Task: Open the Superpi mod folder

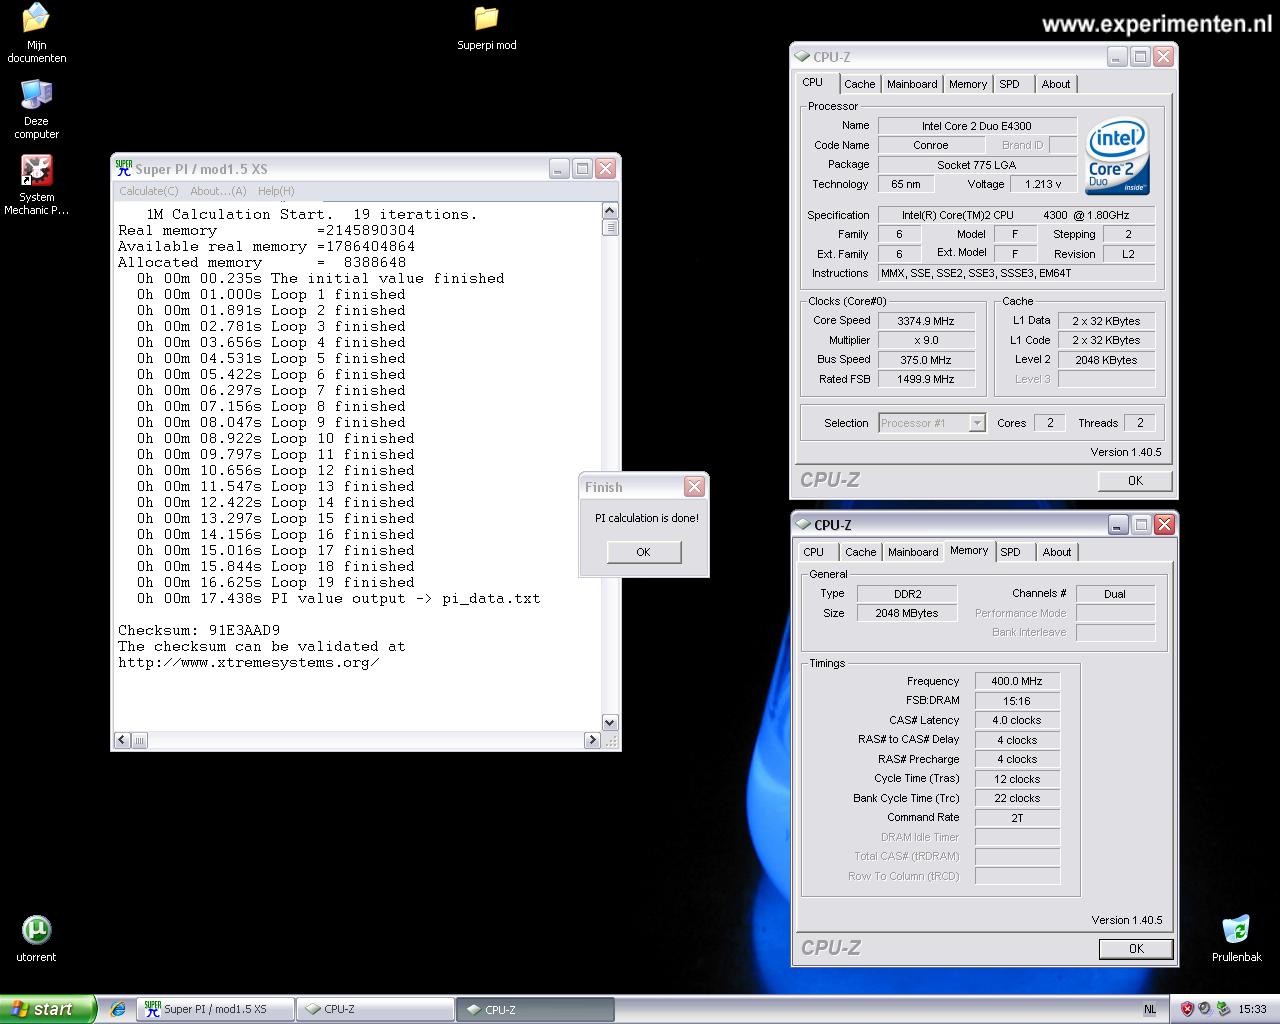Action: pos(486,27)
